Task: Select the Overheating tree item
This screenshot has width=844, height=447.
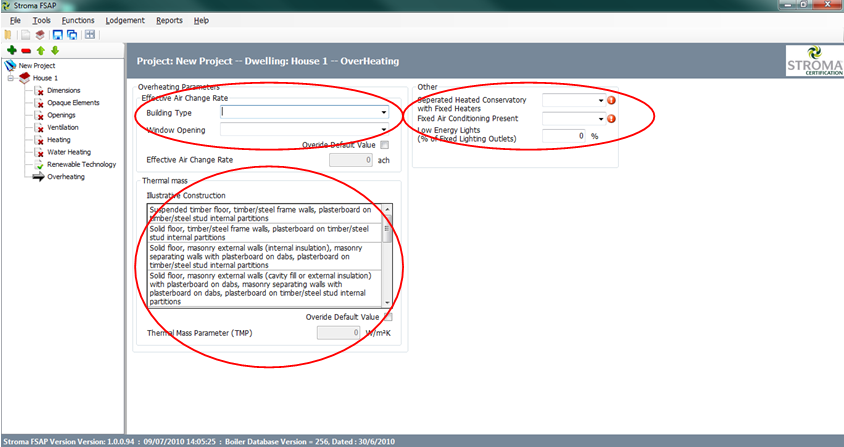Action: click(66, 177)
